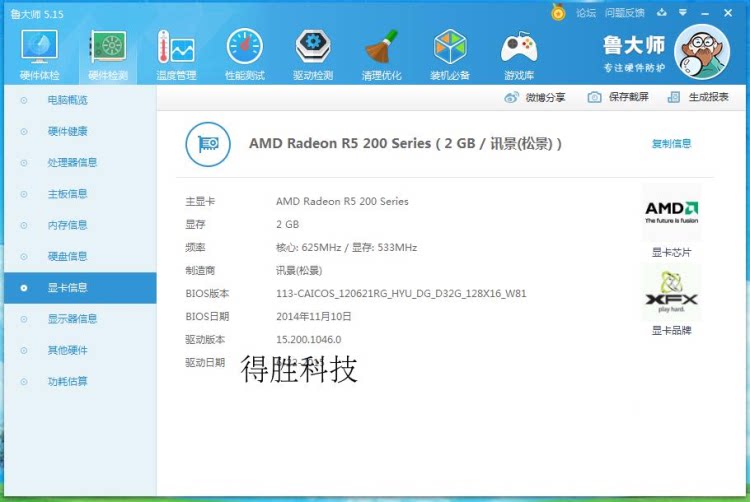The width and height of the screenshot is (750, 502).
Task: Click the 15.200.1046.0 driver version value
Action: (309, 339)
